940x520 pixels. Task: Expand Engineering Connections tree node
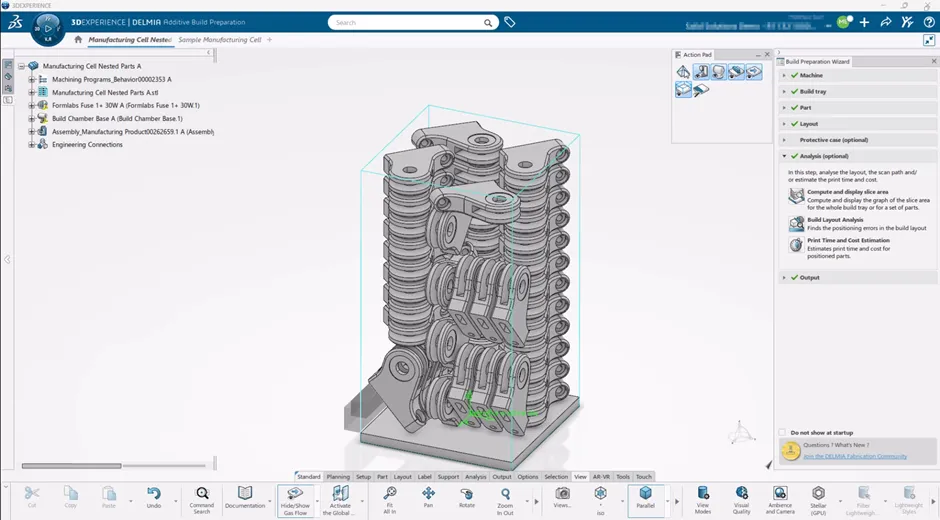click(32, 145)
